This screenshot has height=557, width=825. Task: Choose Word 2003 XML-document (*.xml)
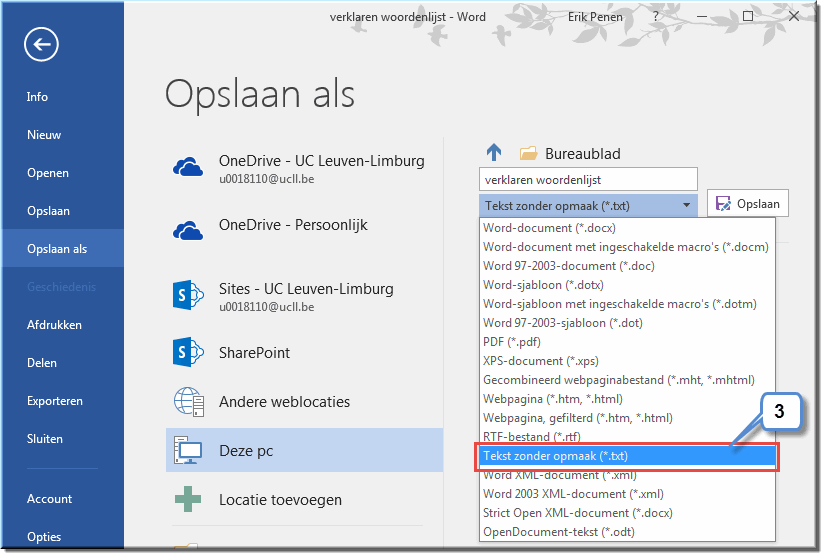(x=627, y=494)
